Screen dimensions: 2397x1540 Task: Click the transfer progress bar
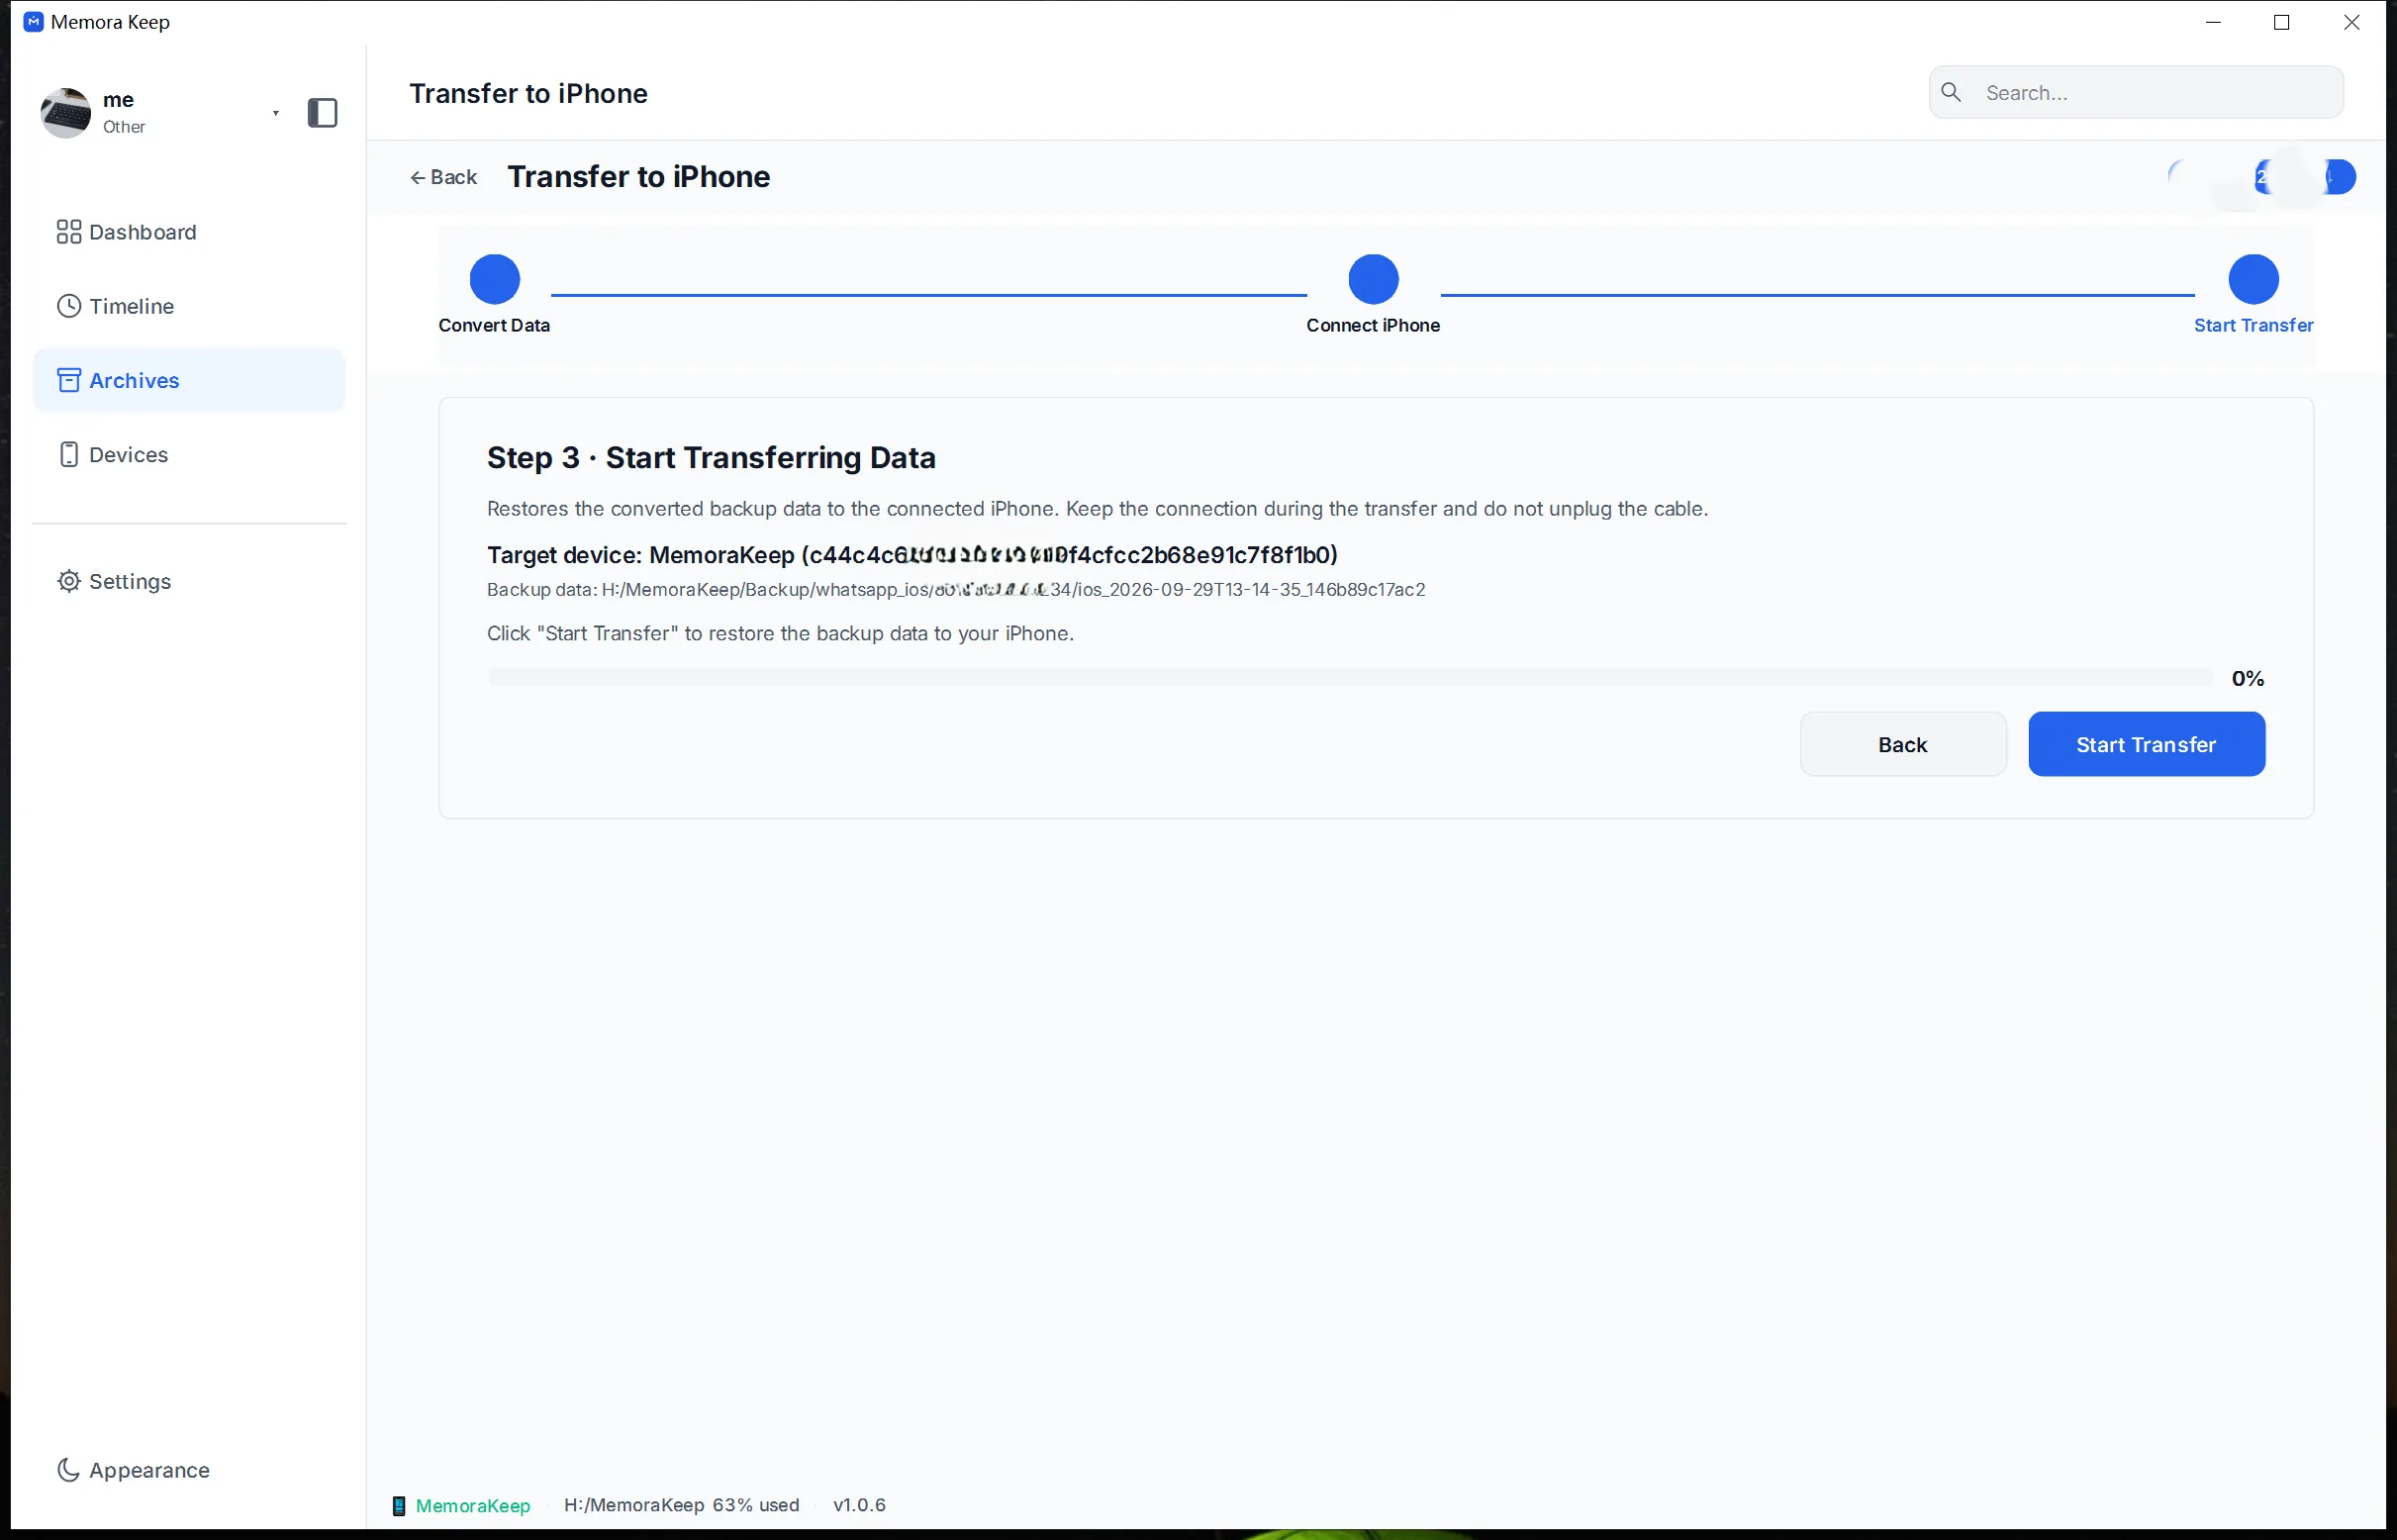1349,678
